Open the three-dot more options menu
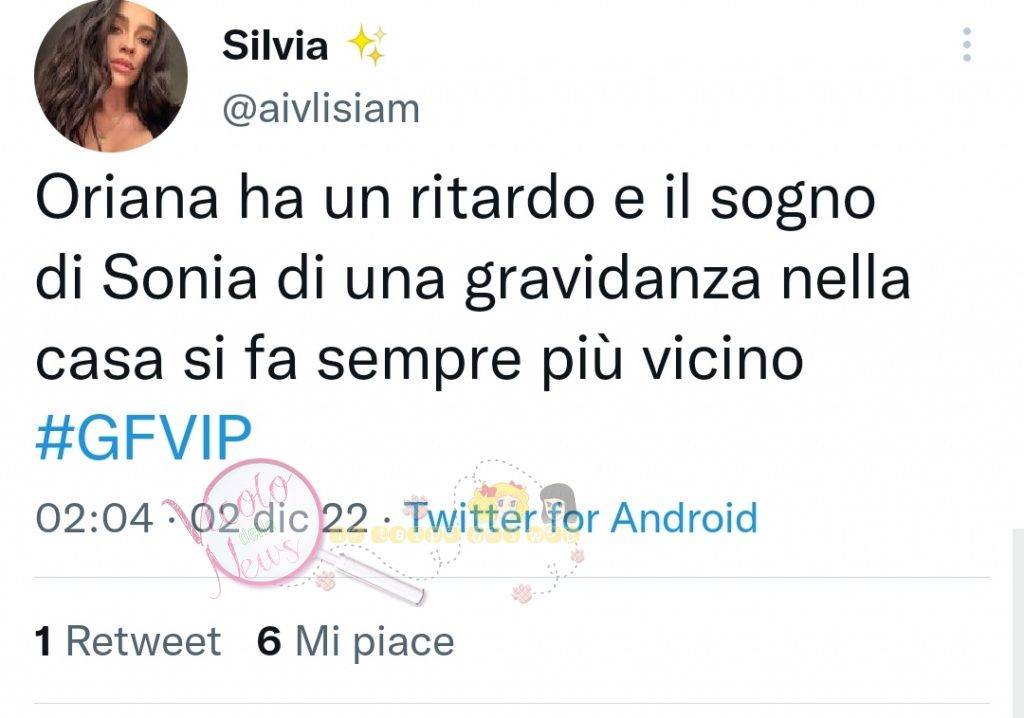Screen dimensions: 1024x718 coord(967,45)
